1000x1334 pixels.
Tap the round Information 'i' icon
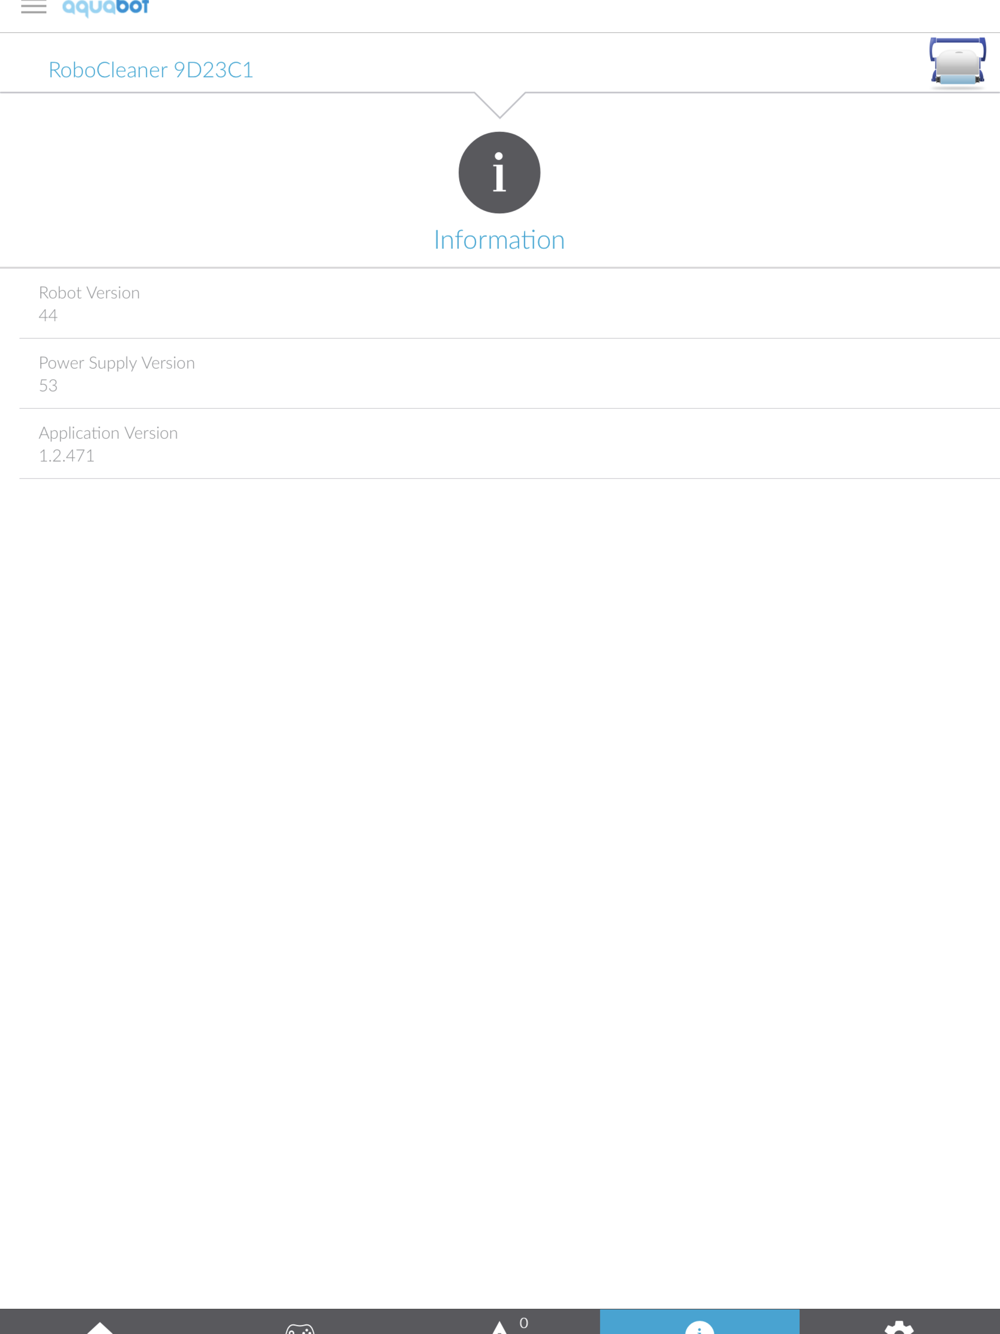499,173
